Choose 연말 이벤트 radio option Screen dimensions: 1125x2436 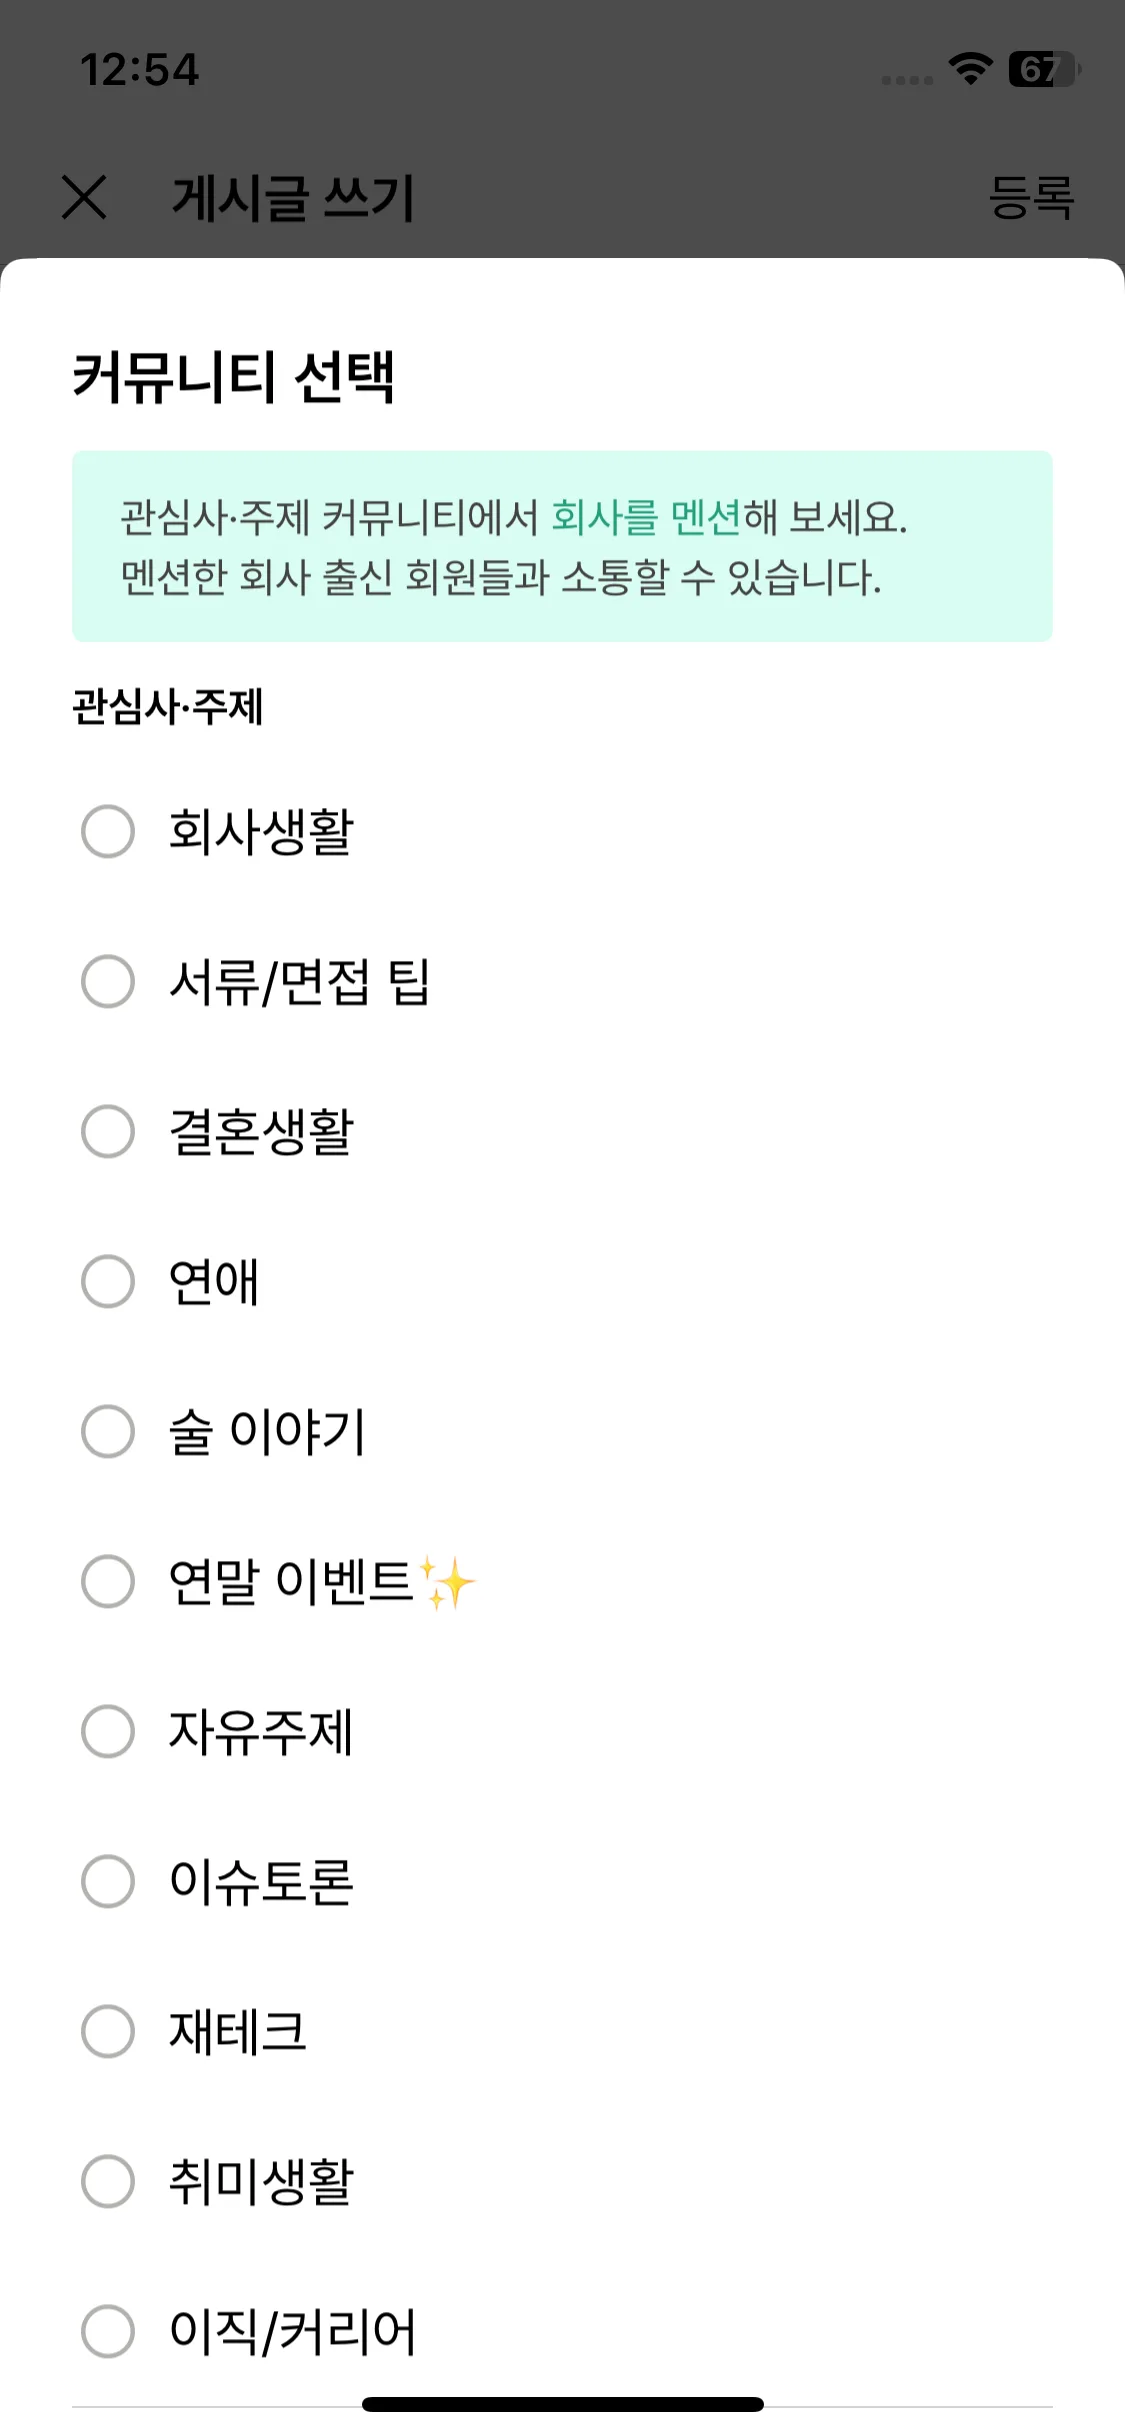pos(108,1581)
